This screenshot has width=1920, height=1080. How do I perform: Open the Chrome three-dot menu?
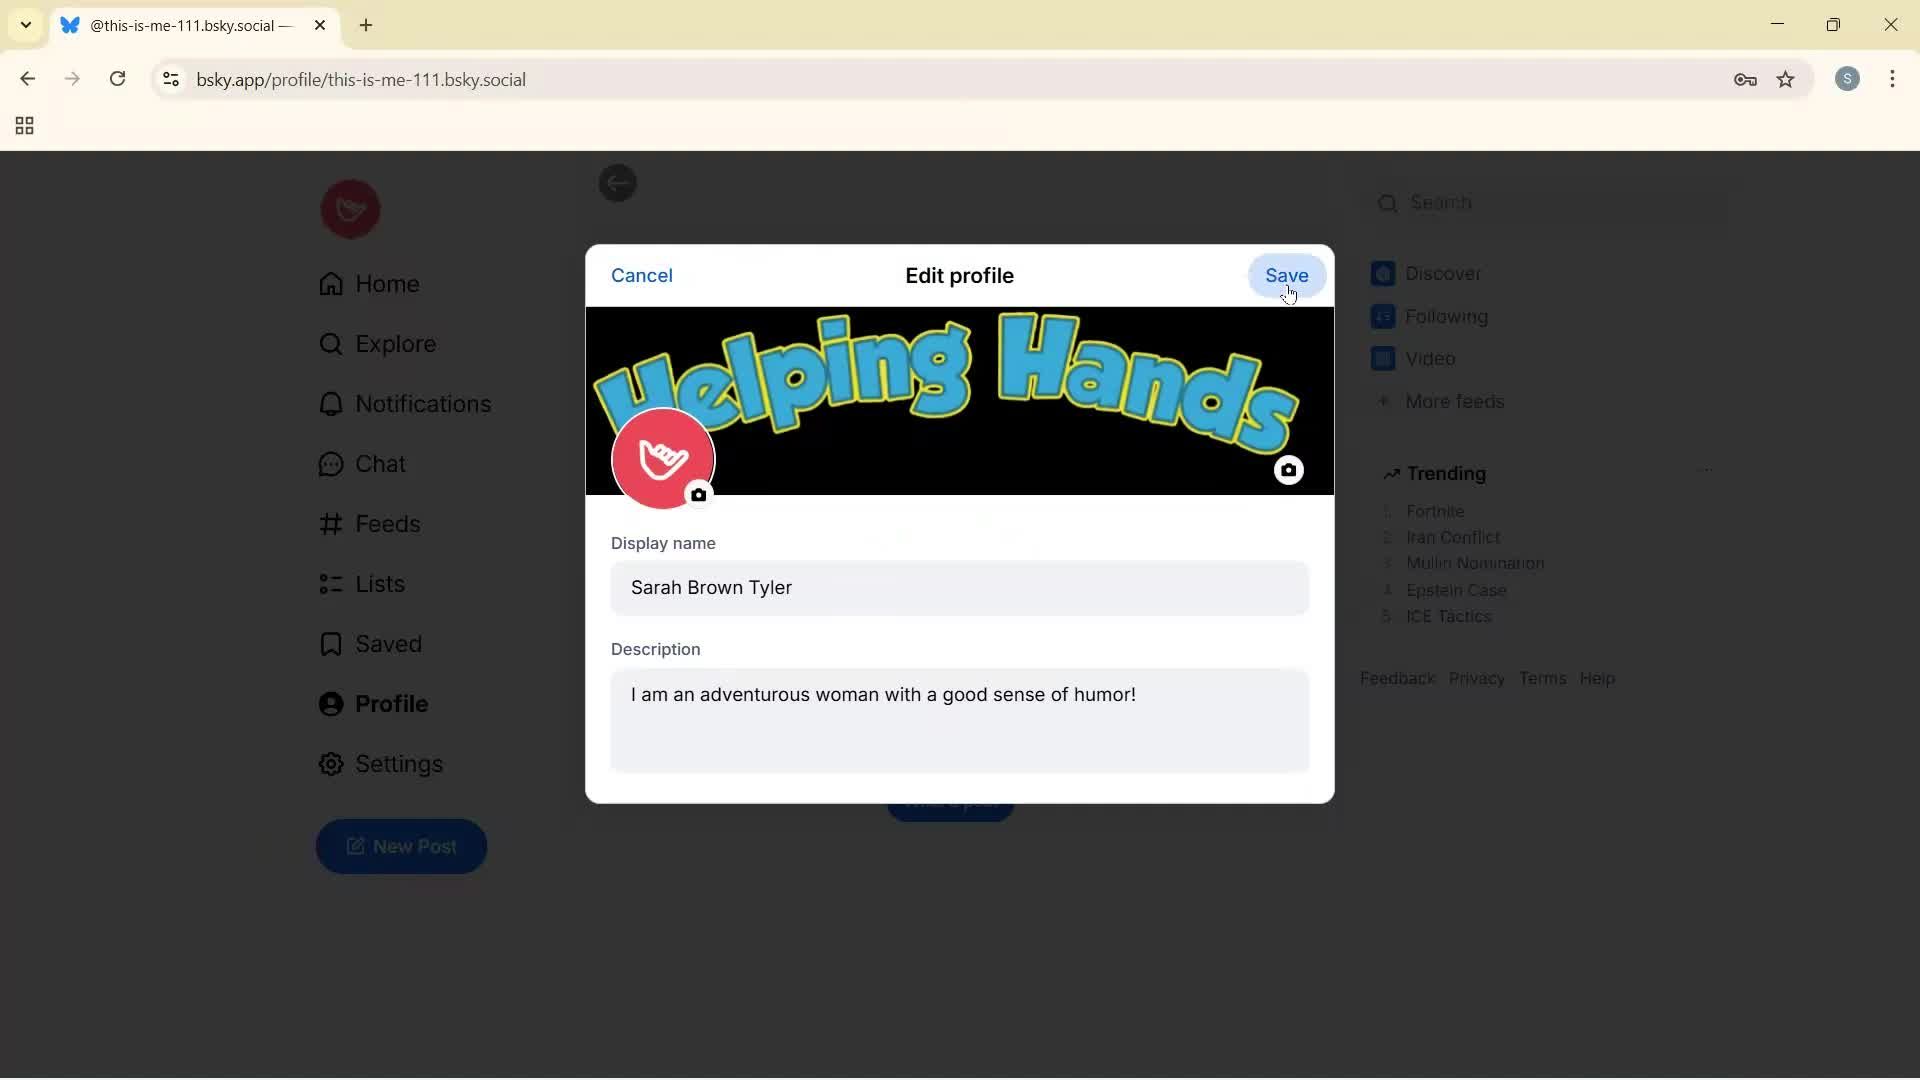[1894, 79]
